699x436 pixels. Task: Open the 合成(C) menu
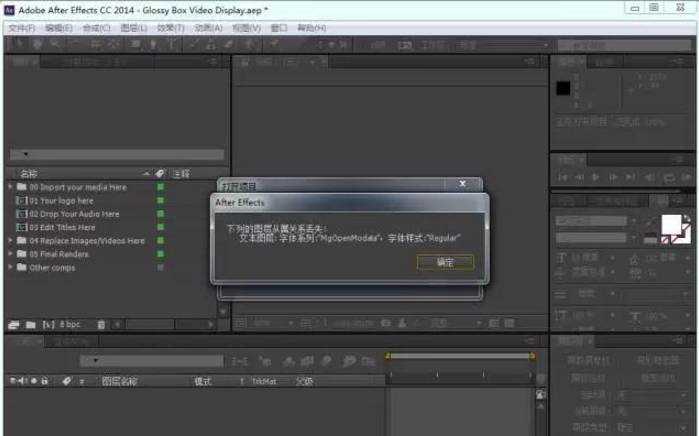point(96,28)
